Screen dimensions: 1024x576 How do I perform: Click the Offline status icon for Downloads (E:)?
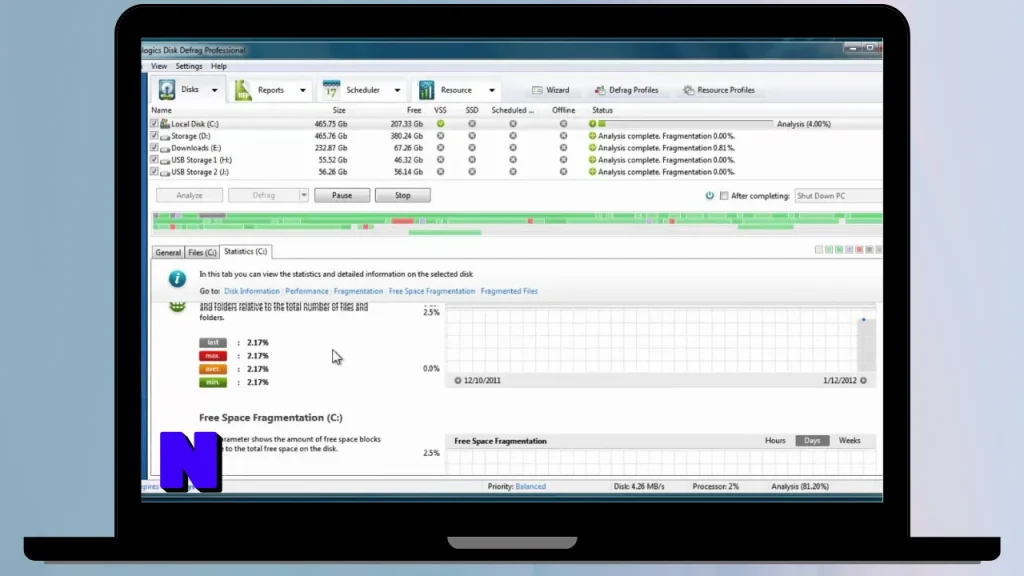tap(563, 148)
